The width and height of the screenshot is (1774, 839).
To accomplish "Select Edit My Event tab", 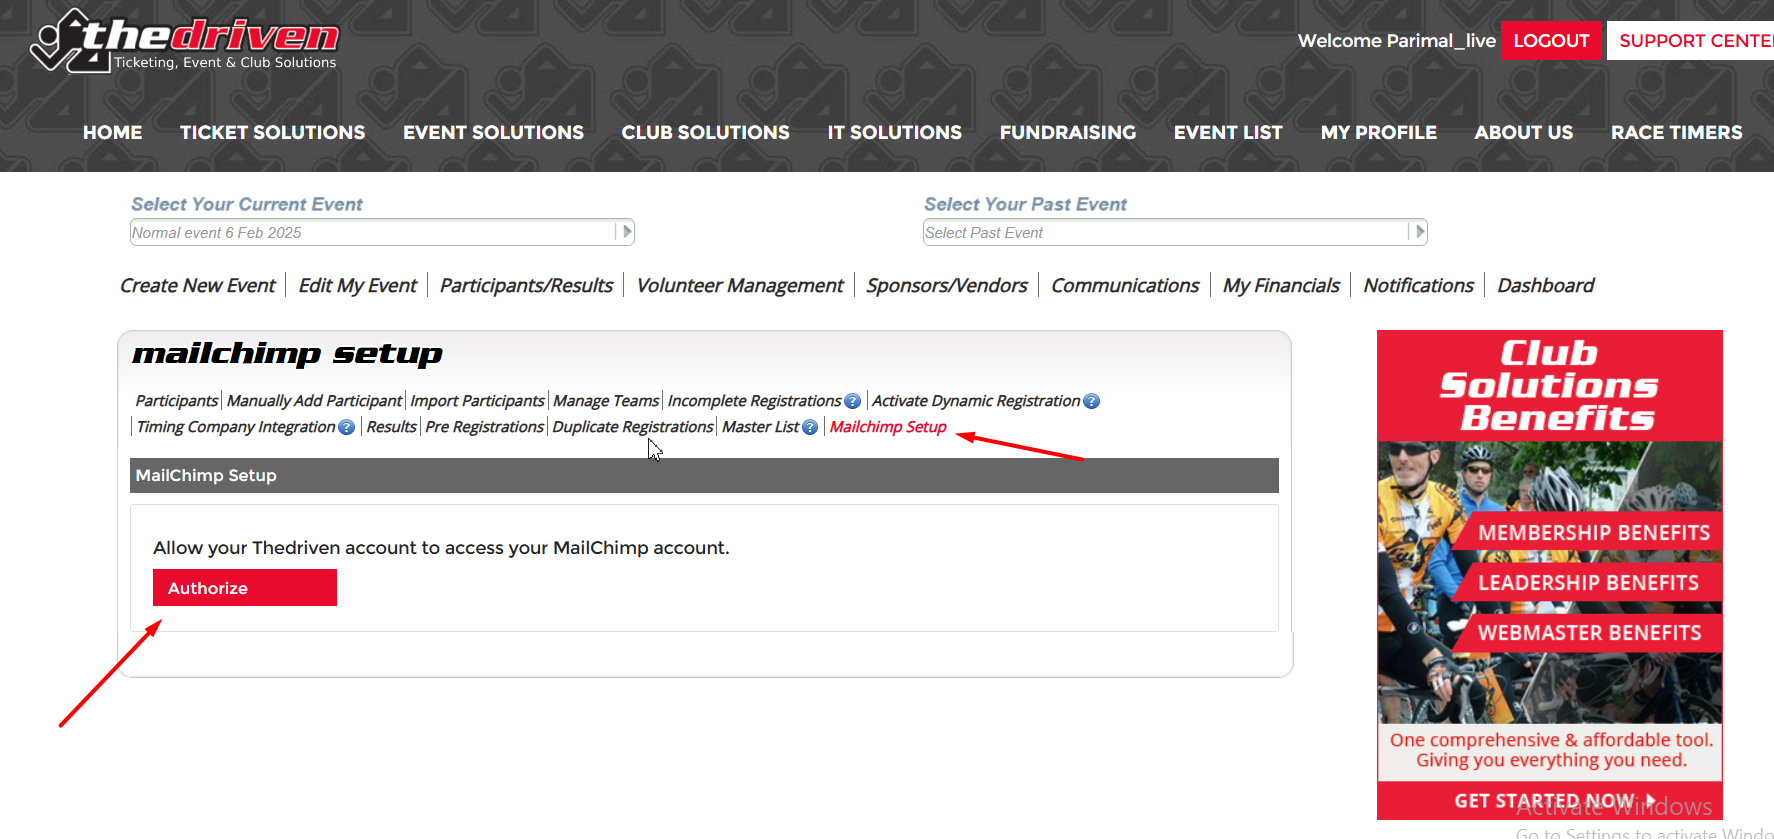I will click(x=357, y=285).
